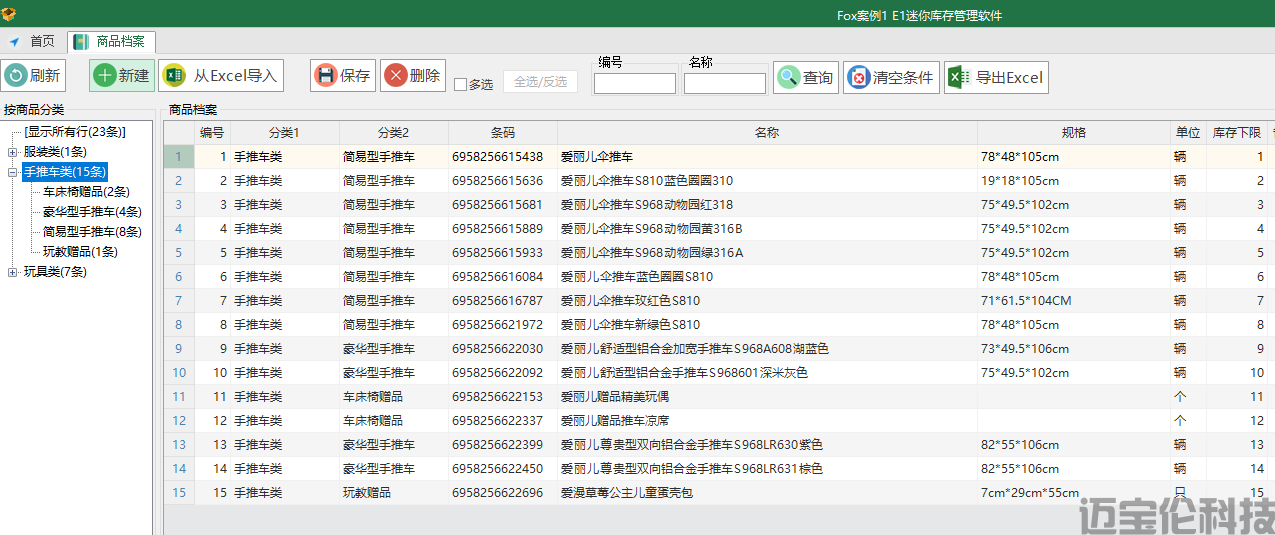Collapse the 手推车类 tree node

[x=12, y=172]
